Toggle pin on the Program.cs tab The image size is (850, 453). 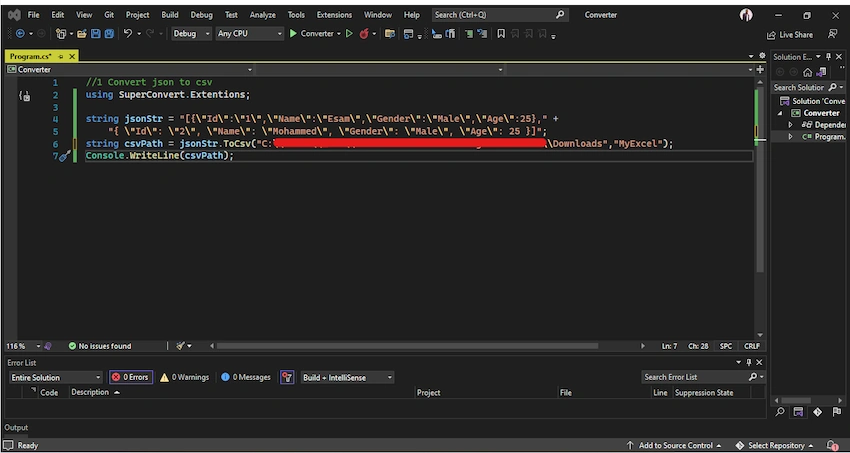click(x=61, y=56)
